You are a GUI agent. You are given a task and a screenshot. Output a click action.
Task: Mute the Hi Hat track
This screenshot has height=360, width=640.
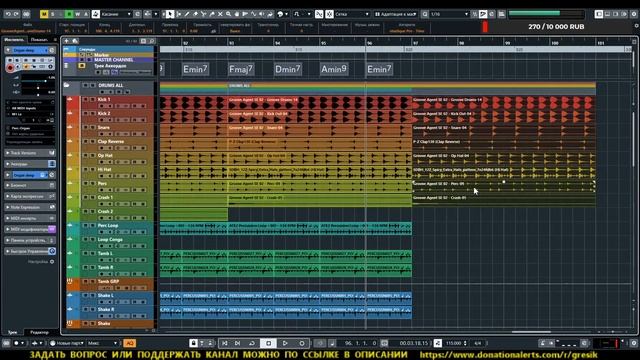click(86, 169)
